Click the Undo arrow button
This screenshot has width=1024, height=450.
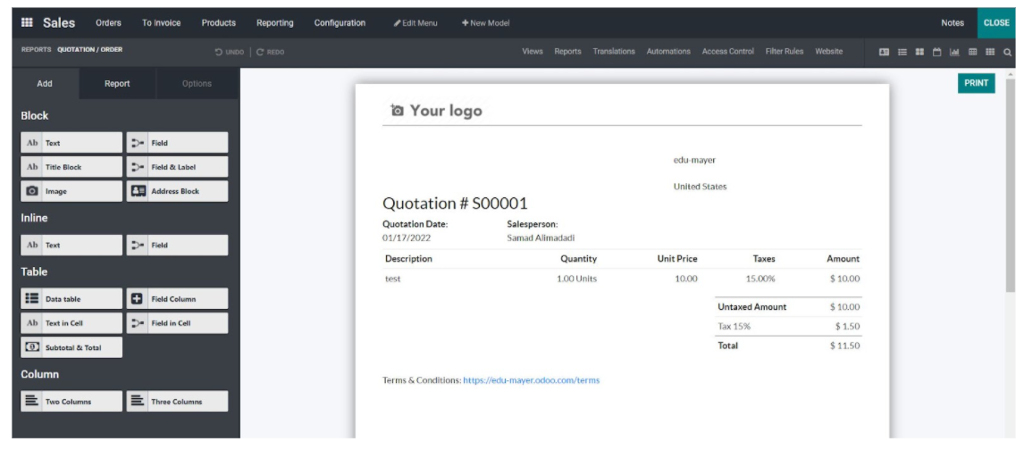click(229, 52)
